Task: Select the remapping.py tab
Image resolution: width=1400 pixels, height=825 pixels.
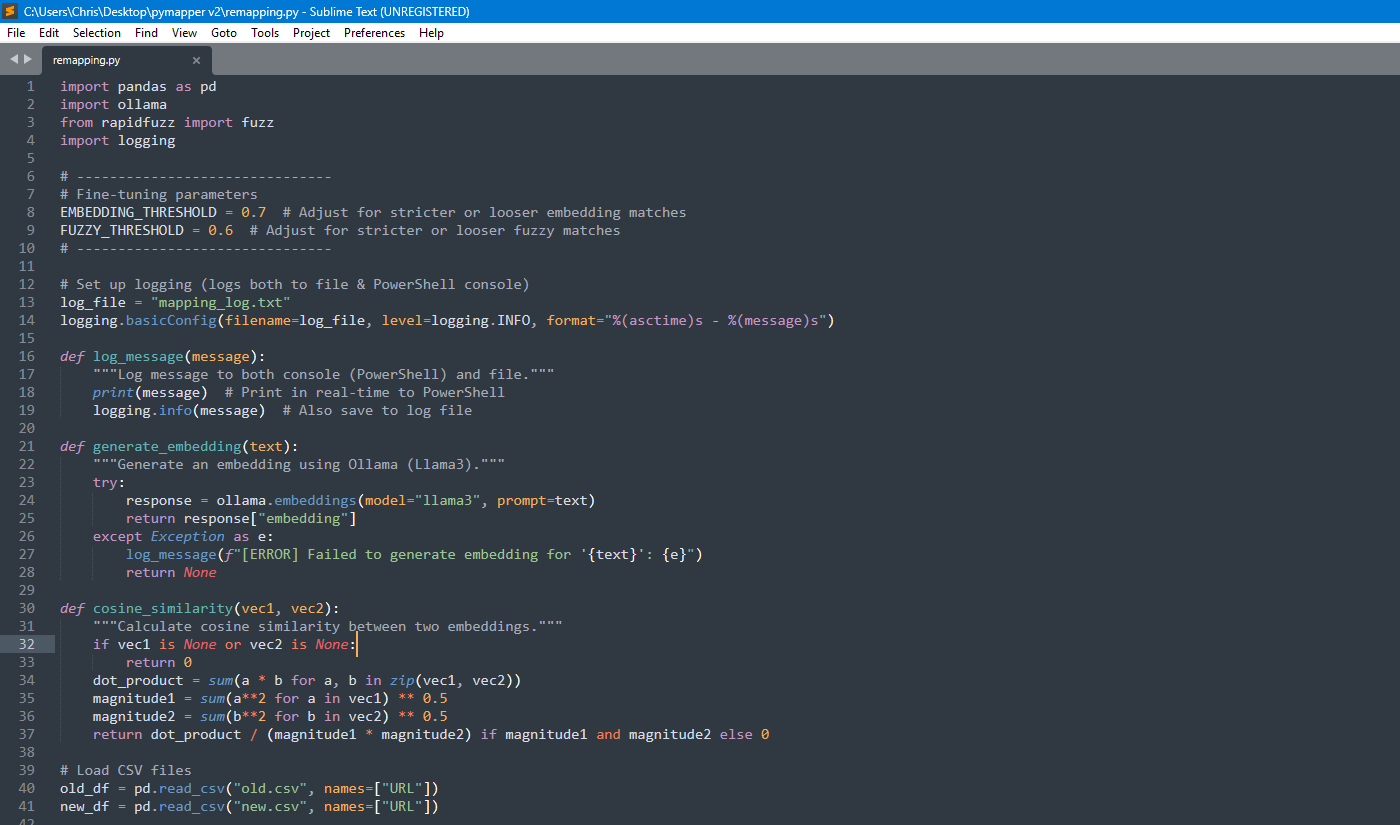Action: 126,60
